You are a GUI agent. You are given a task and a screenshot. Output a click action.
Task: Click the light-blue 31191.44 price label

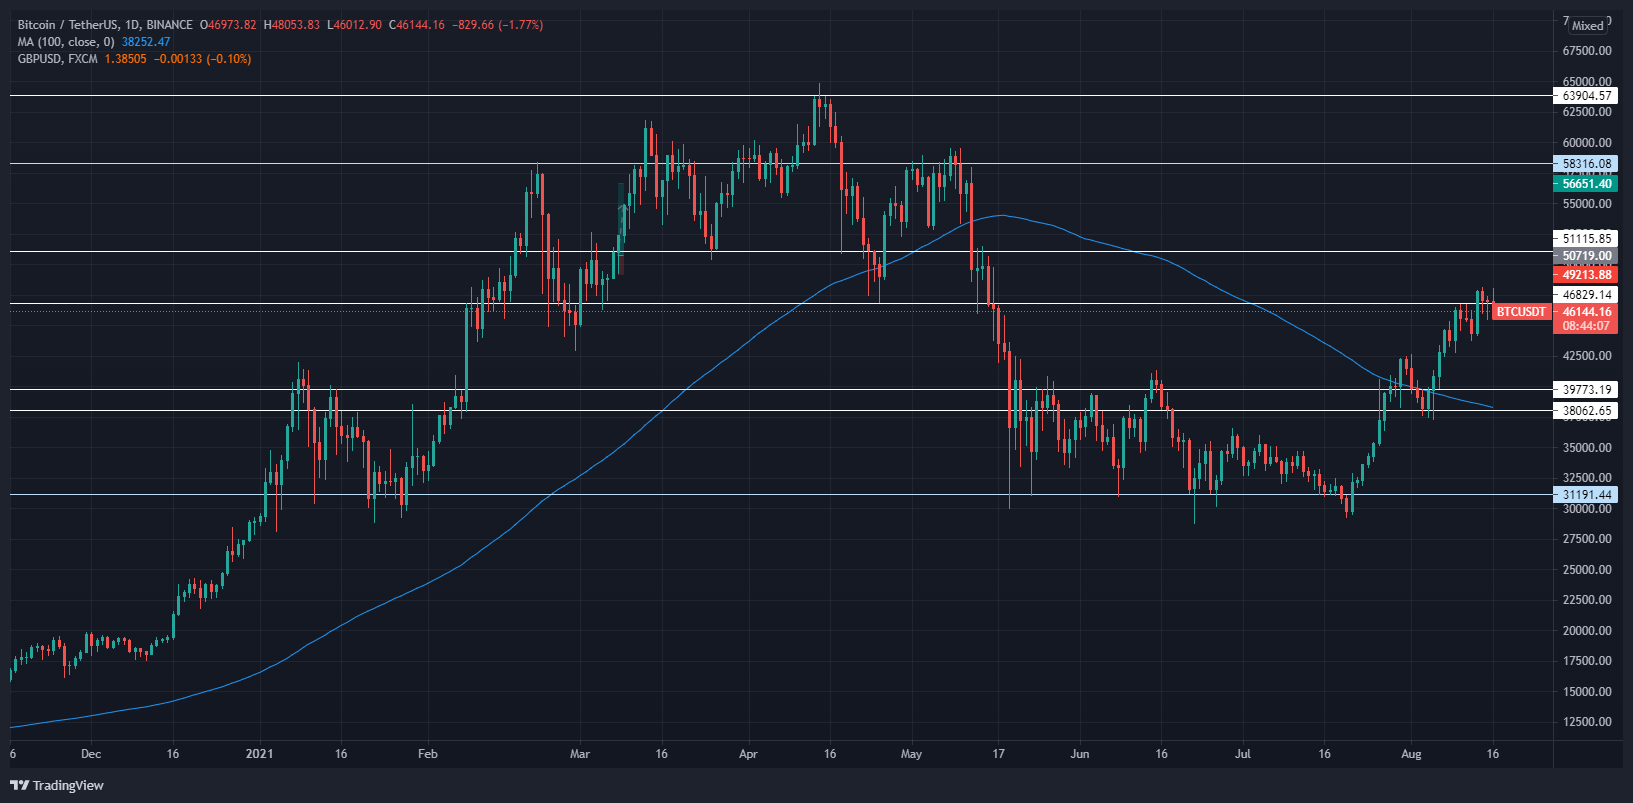pos(1587,495)
